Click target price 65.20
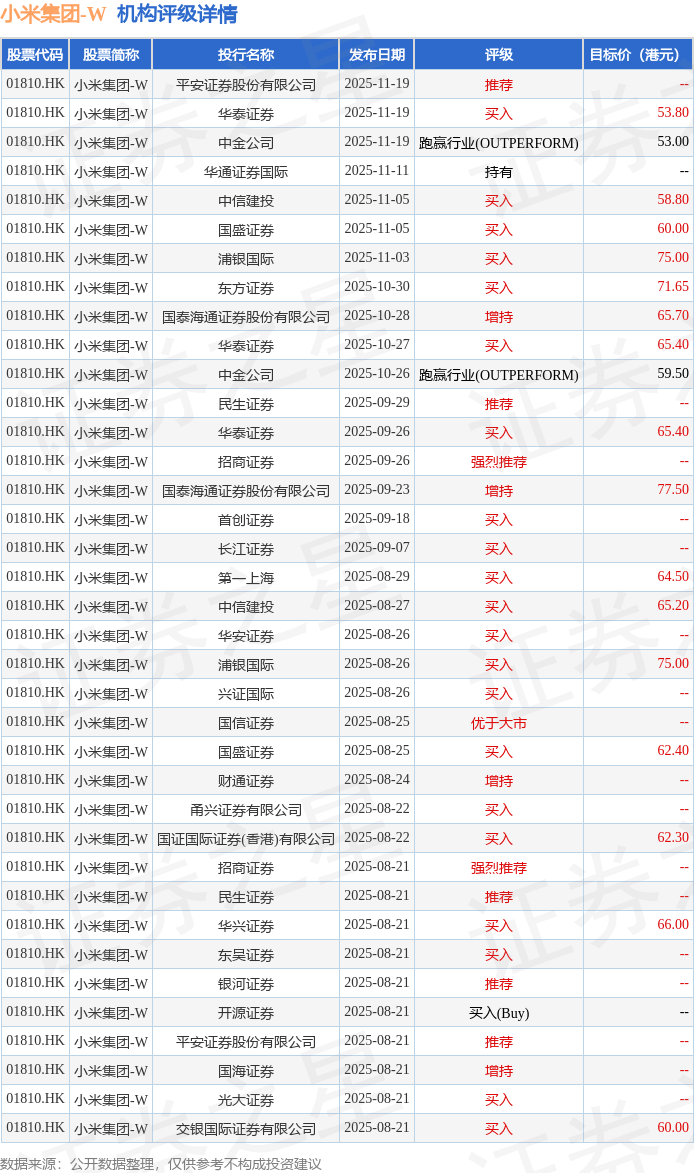 pyautogui.click(x=672, y=606)
